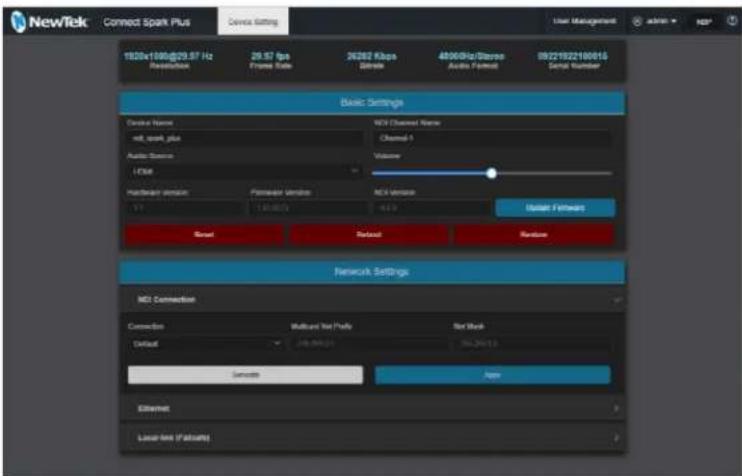Click the Net Mask field
742x476 pixels.
[532, 344]
